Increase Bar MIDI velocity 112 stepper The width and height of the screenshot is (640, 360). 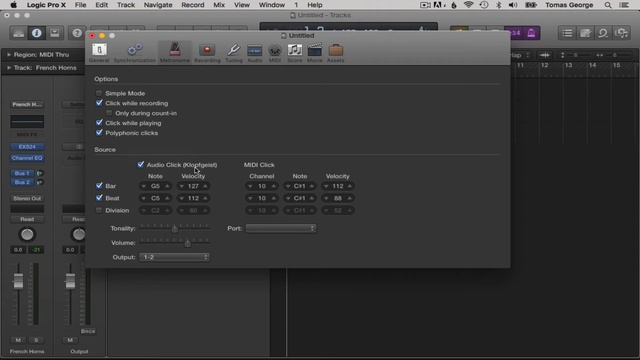pyautogui.click(x=349, y=186)
